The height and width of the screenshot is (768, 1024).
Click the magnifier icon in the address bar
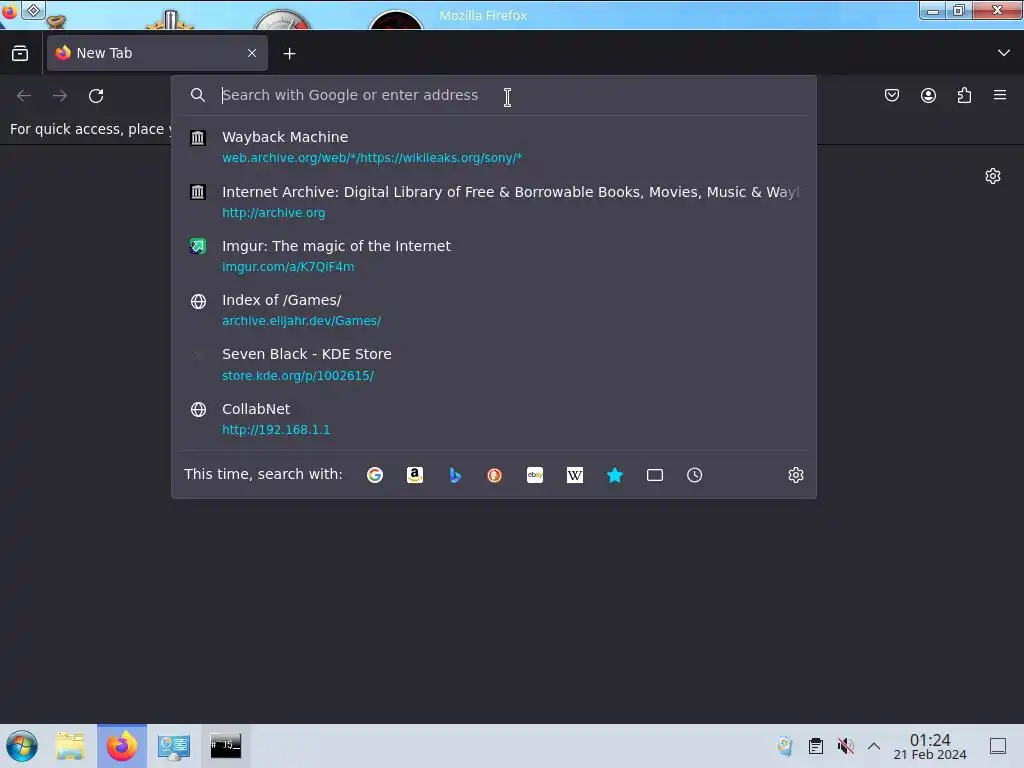coord(198,95)
